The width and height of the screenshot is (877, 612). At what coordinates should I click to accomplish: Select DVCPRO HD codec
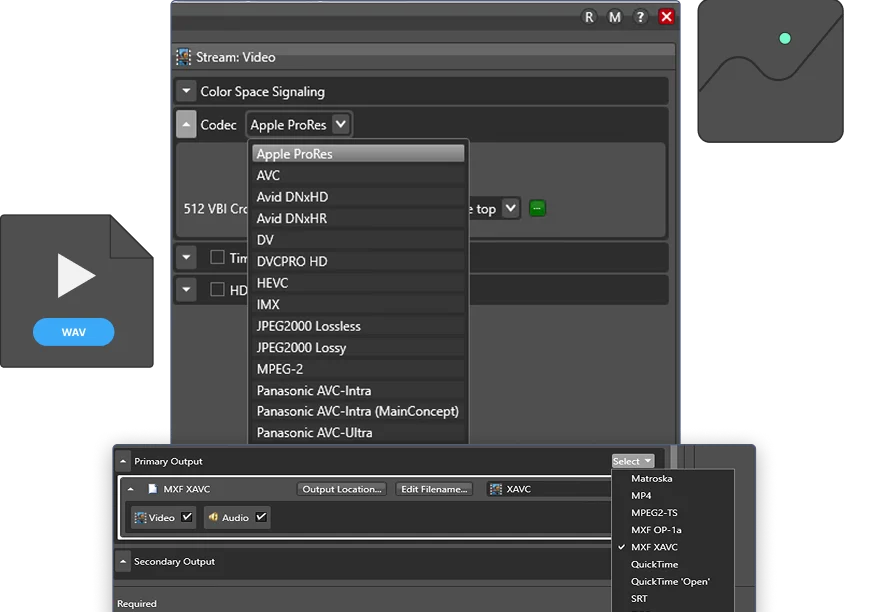point(358,261)
